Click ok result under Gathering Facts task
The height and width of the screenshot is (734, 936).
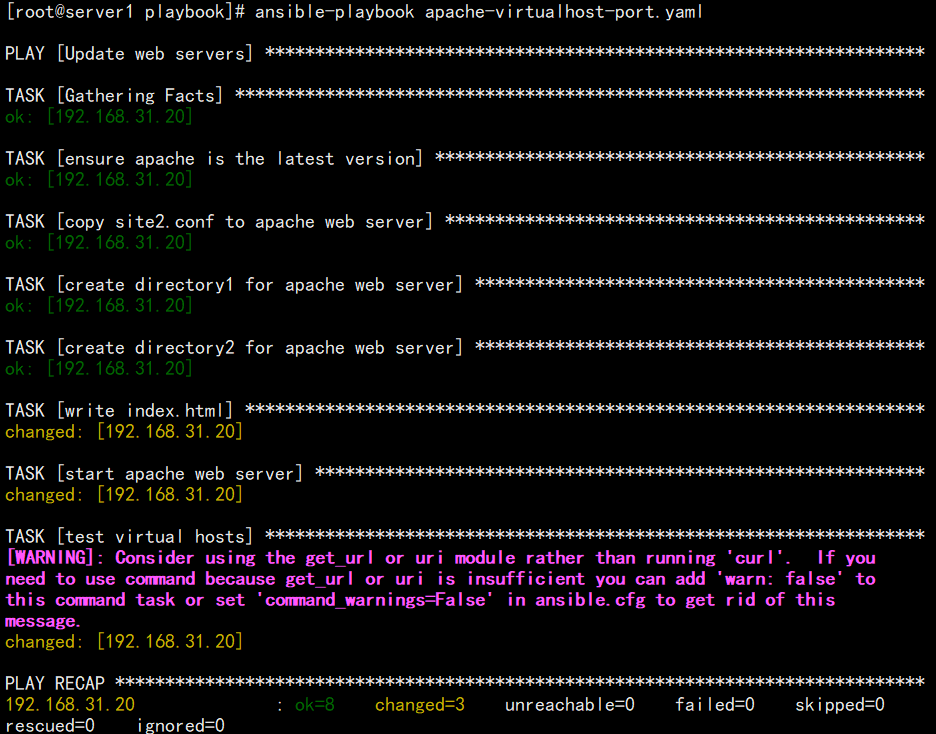click(x=99, y=116)
